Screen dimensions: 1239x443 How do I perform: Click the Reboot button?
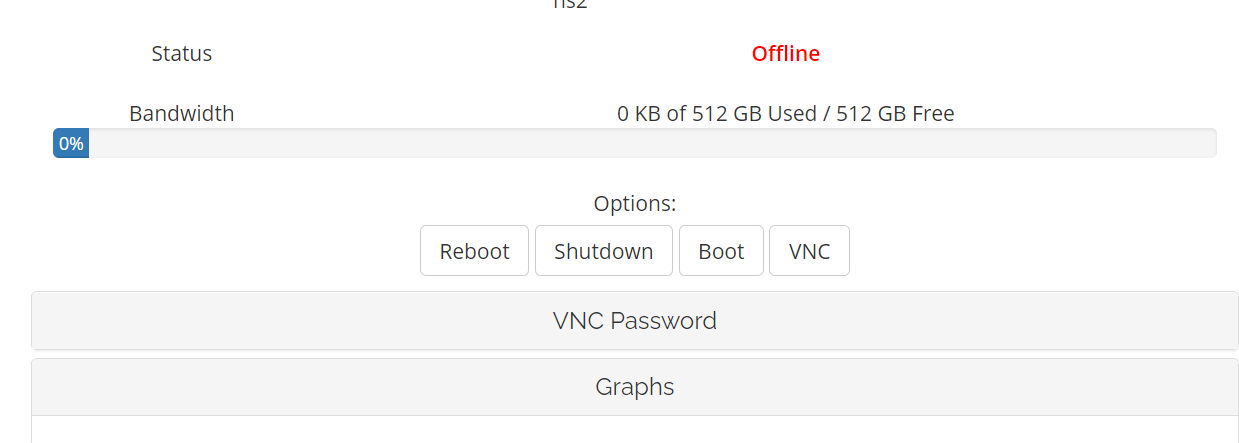click(x=474, y=251)
